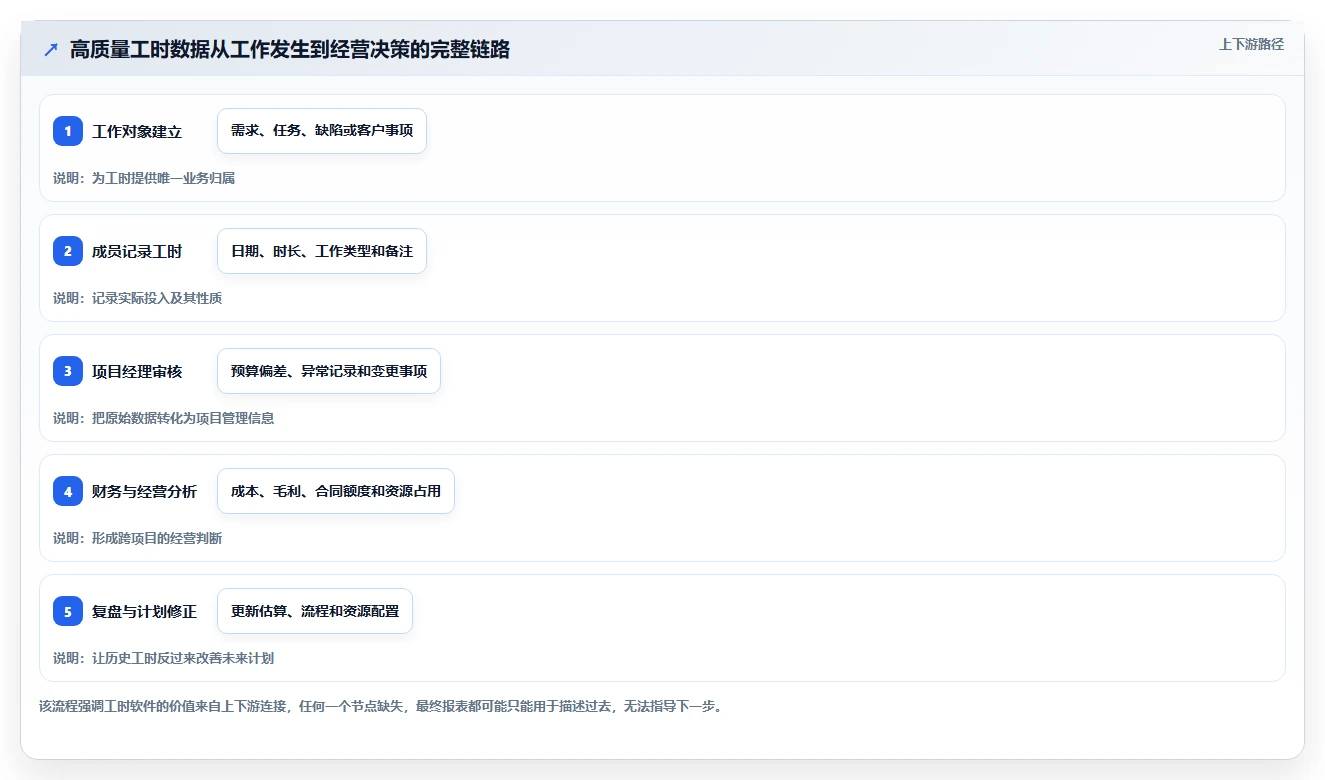This screenshot has height=780, width=1325.
Task: Click the 项目经理审核 step title
Action: 137,372
